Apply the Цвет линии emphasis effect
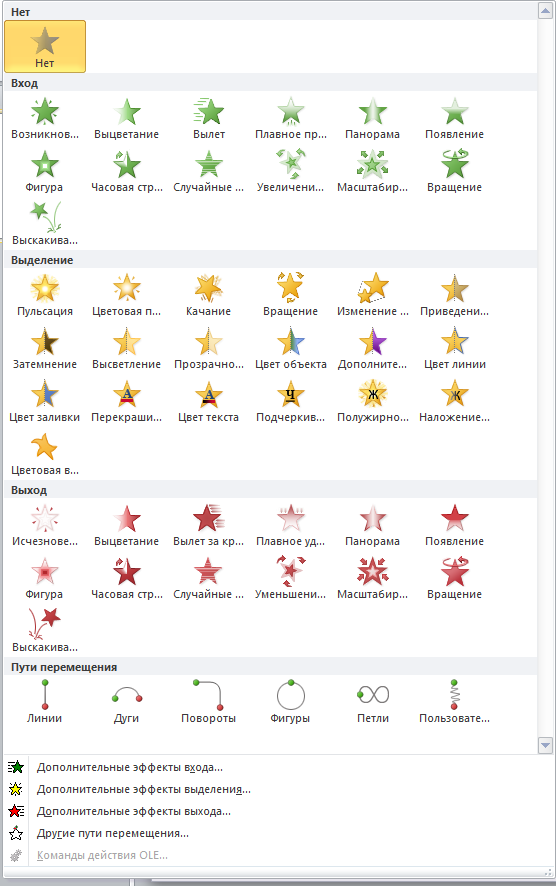The height and width of the screenshot is (886, 556). click(x=455, y=349)
